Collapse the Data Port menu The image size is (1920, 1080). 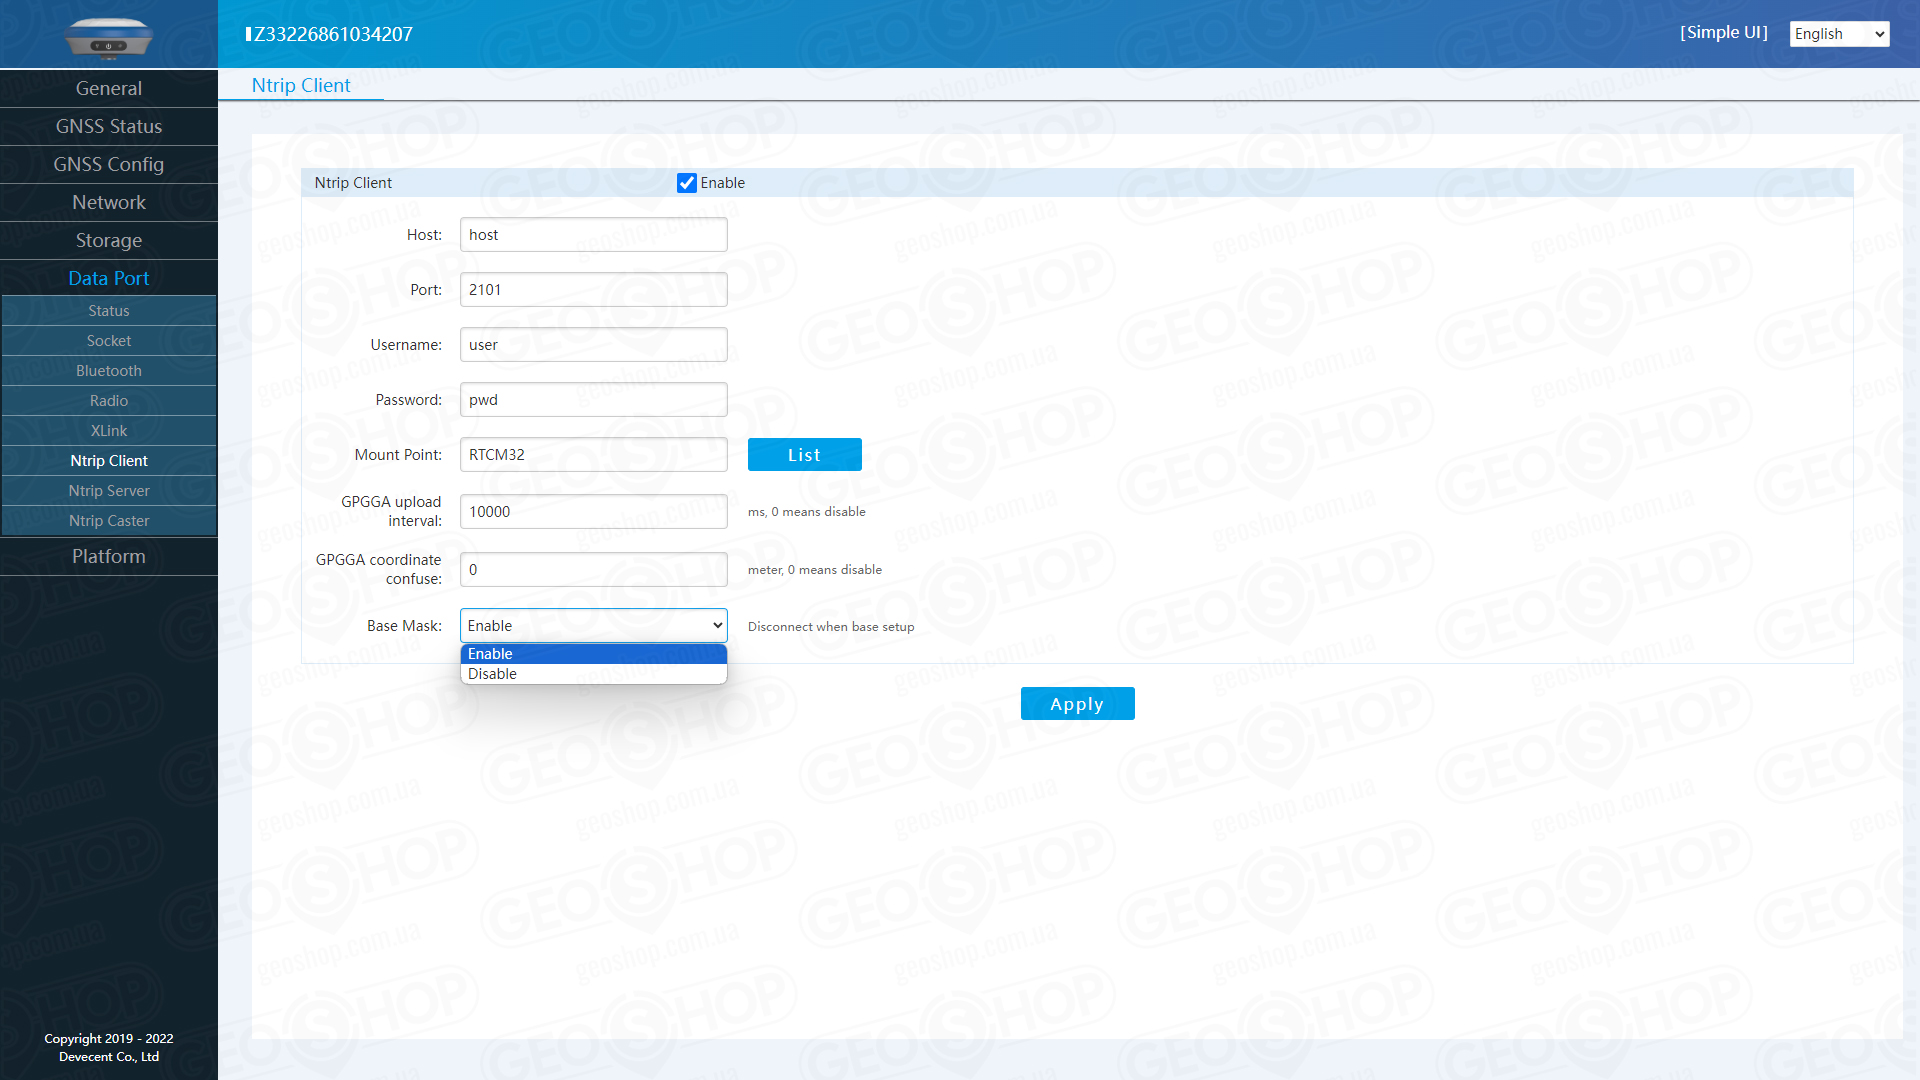coord(109,279)
